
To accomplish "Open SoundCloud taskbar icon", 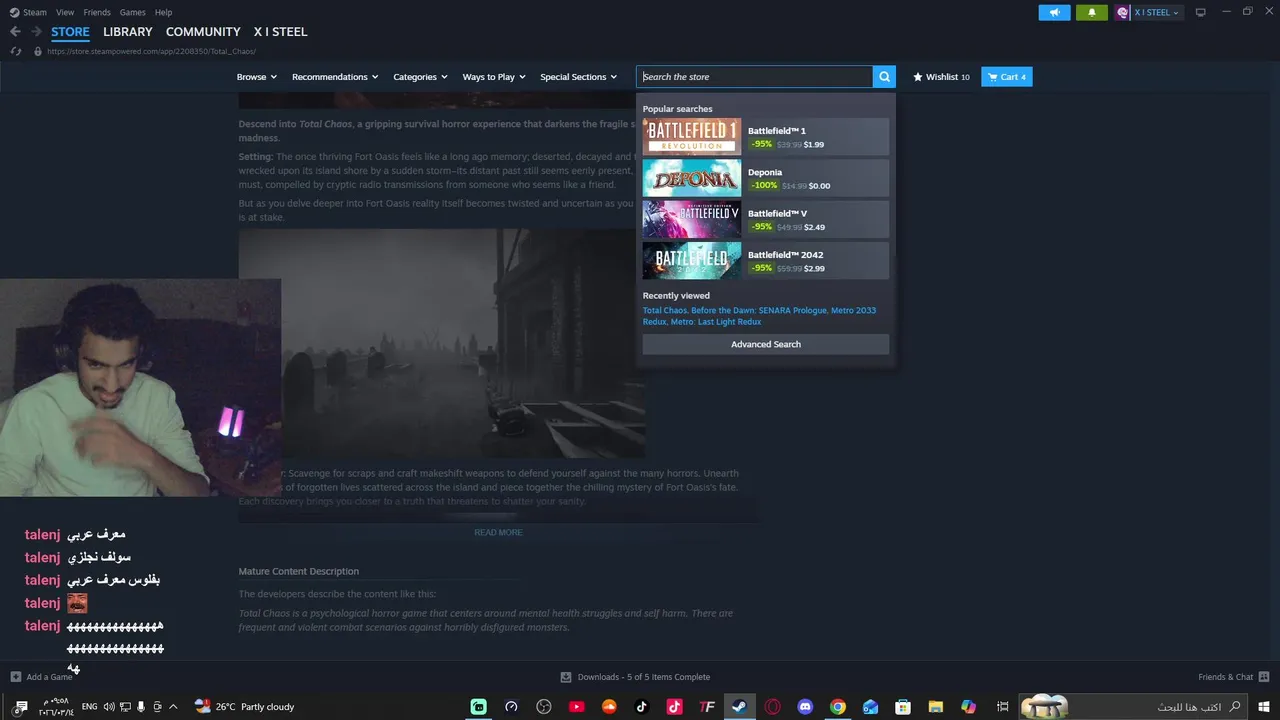I will 609,707.
